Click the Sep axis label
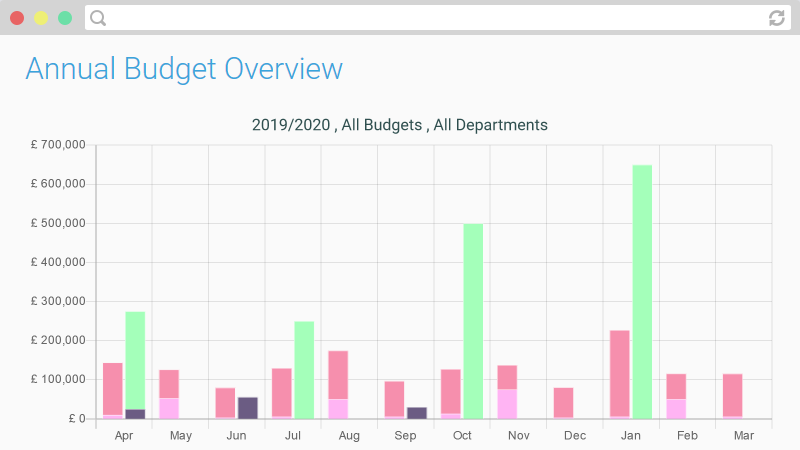 tap(405, 436)
